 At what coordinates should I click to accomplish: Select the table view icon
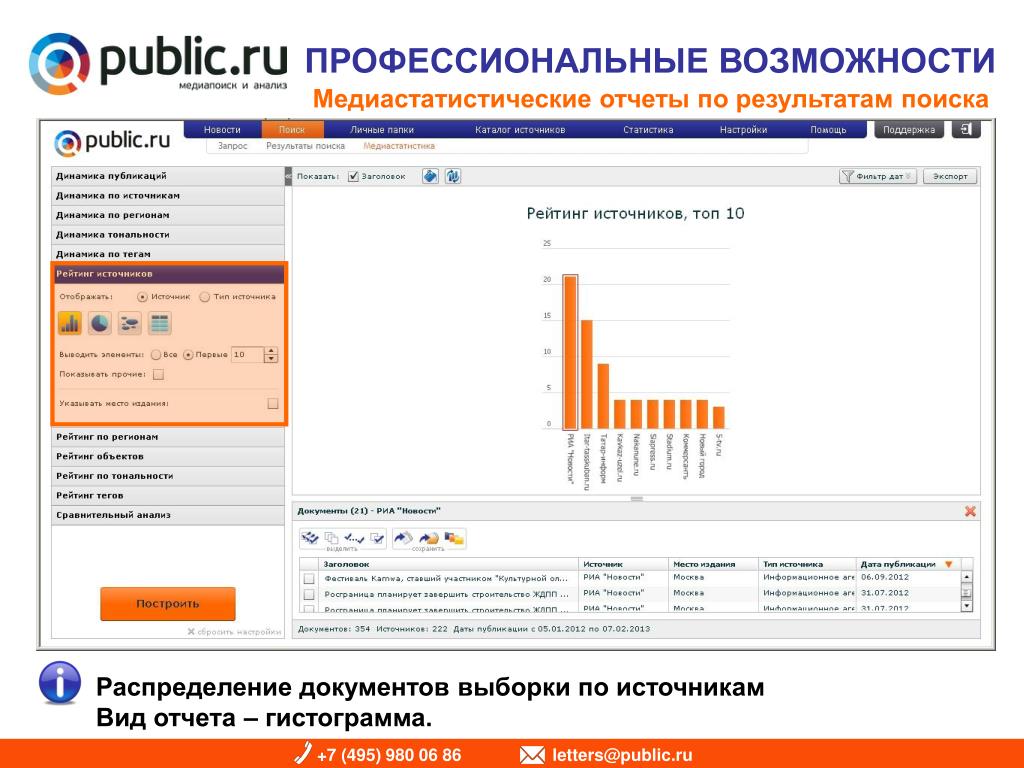pyautogui.click(x=159, y=323)
